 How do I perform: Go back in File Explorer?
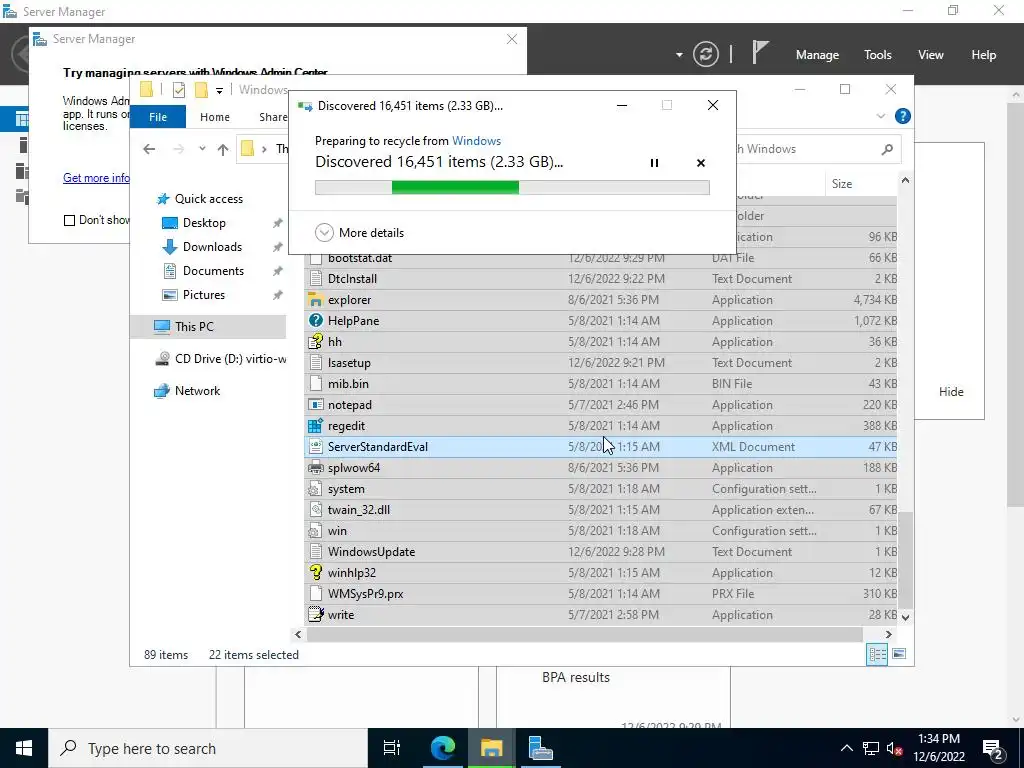(x=149, y=149)
